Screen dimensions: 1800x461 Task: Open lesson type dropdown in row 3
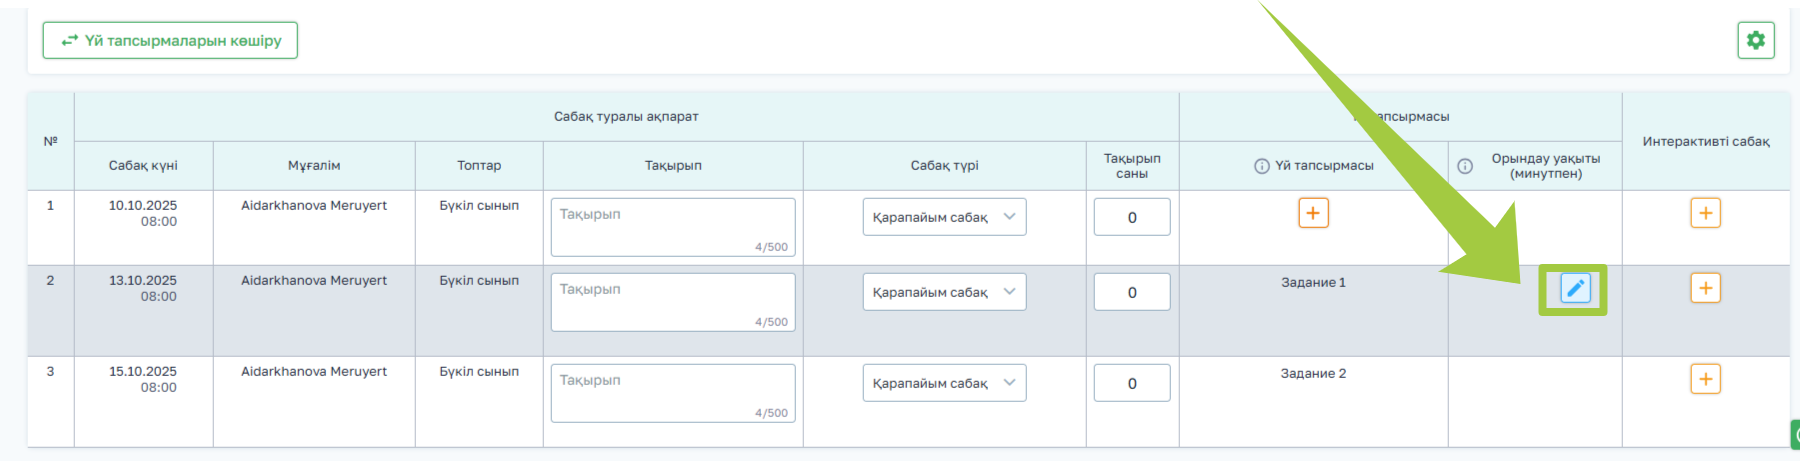(x=944, y=383)
